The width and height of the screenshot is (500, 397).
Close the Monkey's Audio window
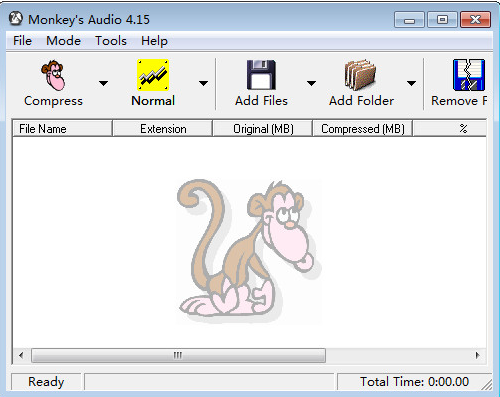(475, 20)
